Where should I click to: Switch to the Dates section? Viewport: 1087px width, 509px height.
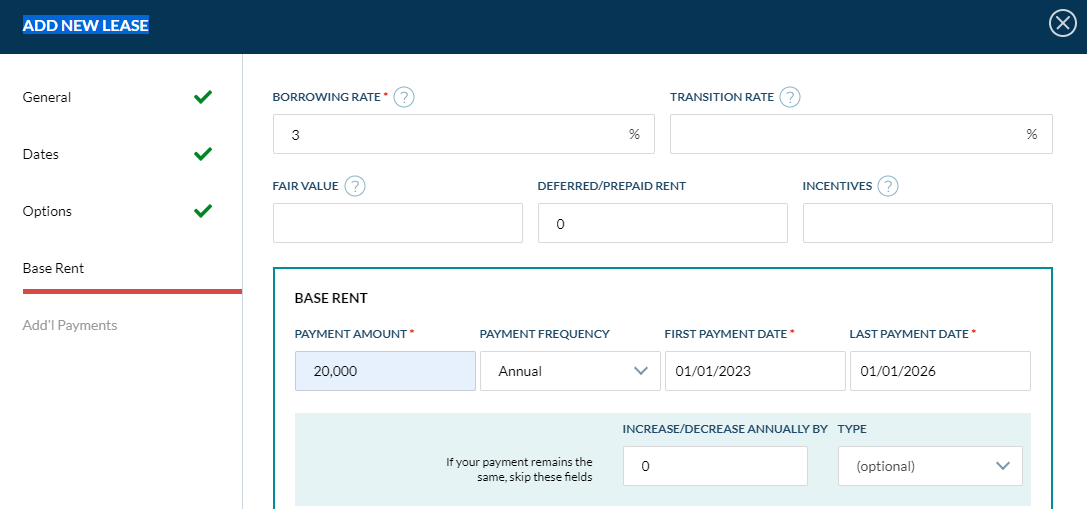point(41,155)
